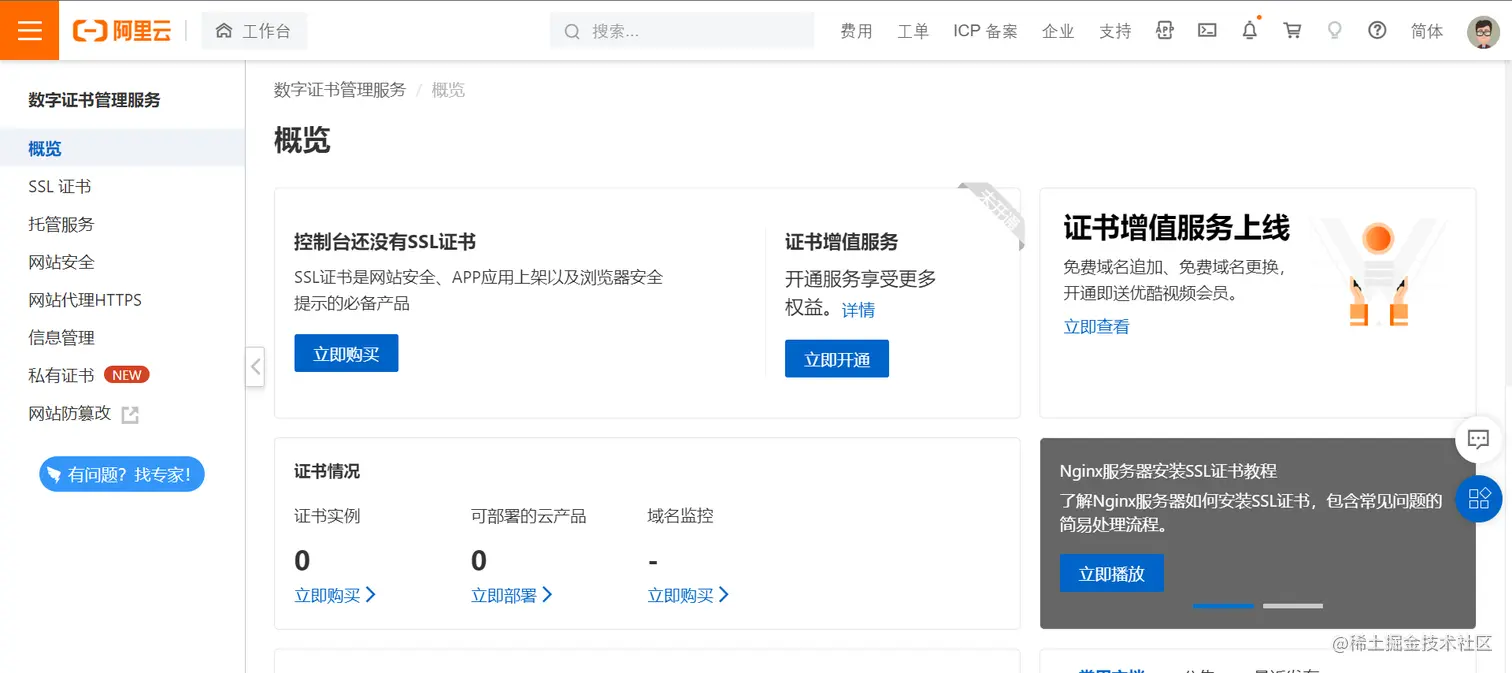Open notifications bell icon
Screen dimensions: 1512x673
(x=1250, y=30)
